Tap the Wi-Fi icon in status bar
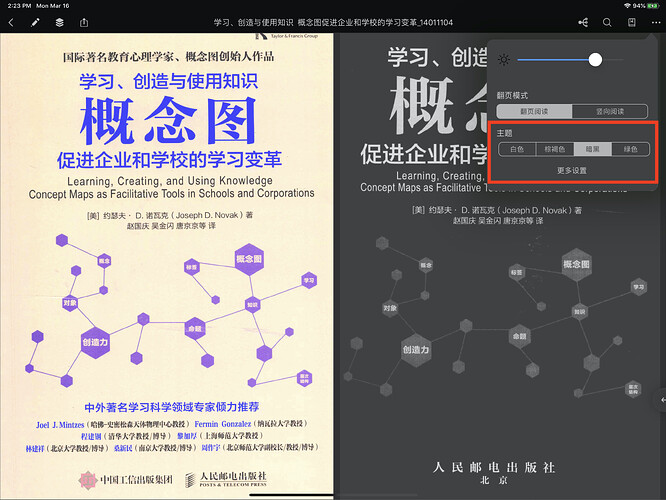This screenshot has width=666, height=500. coord(627,6)
